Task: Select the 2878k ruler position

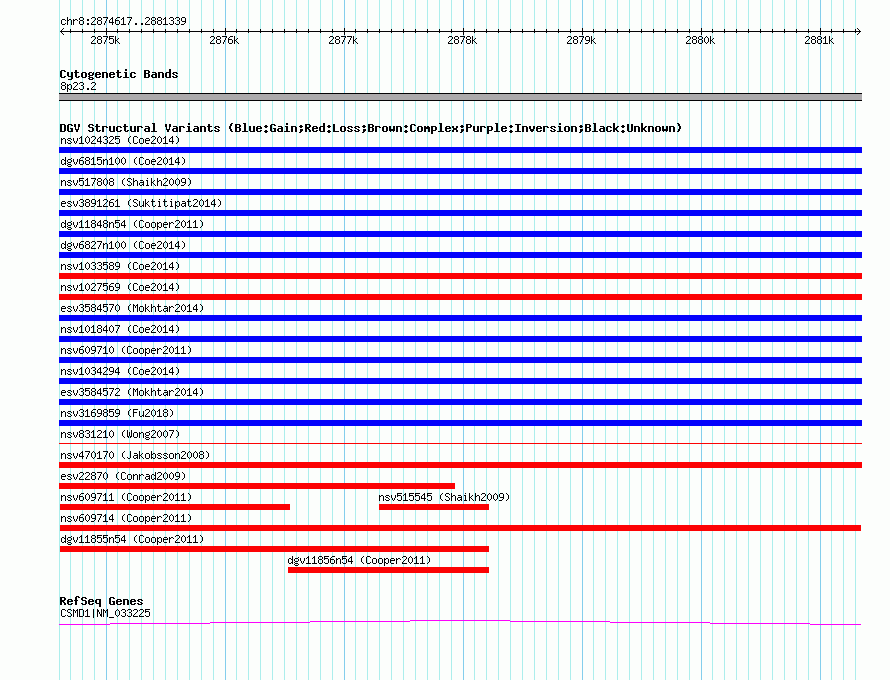Action: [x=462, y=40]
